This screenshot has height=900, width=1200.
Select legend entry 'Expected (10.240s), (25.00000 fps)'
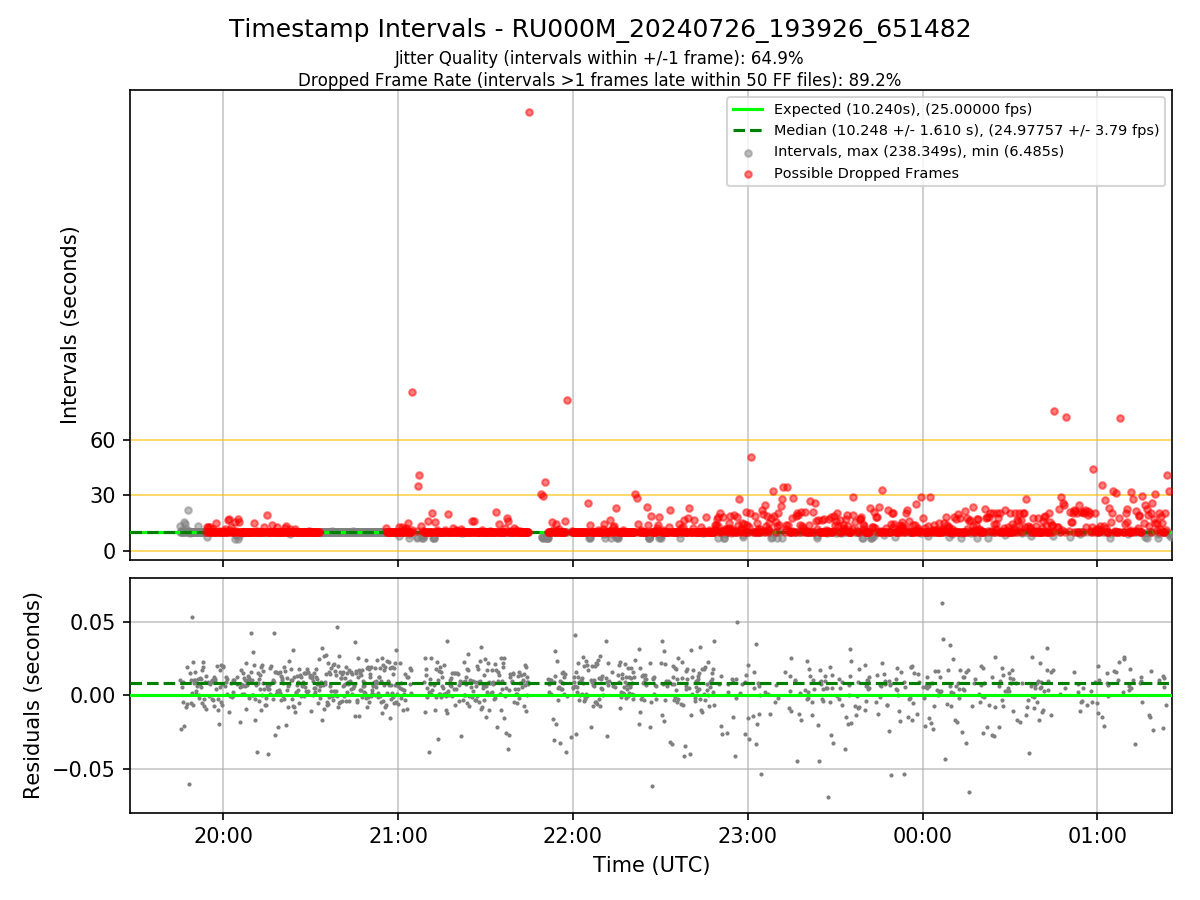903,109
